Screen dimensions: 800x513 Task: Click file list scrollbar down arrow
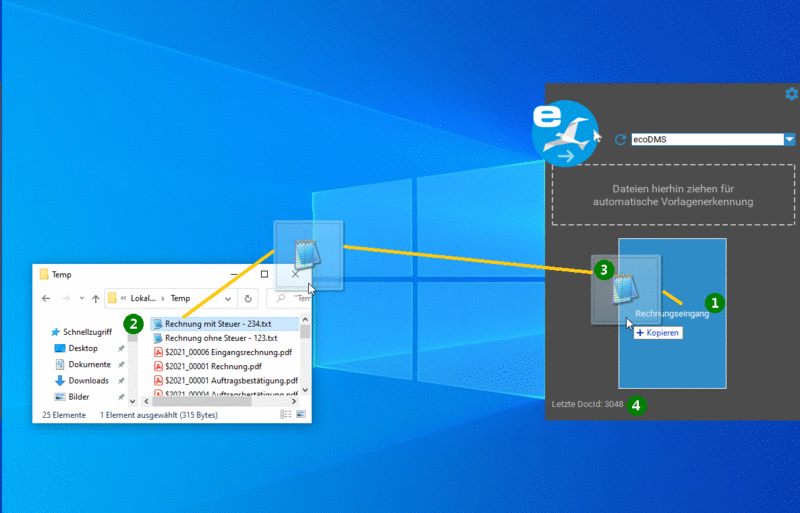coord(305,390)
